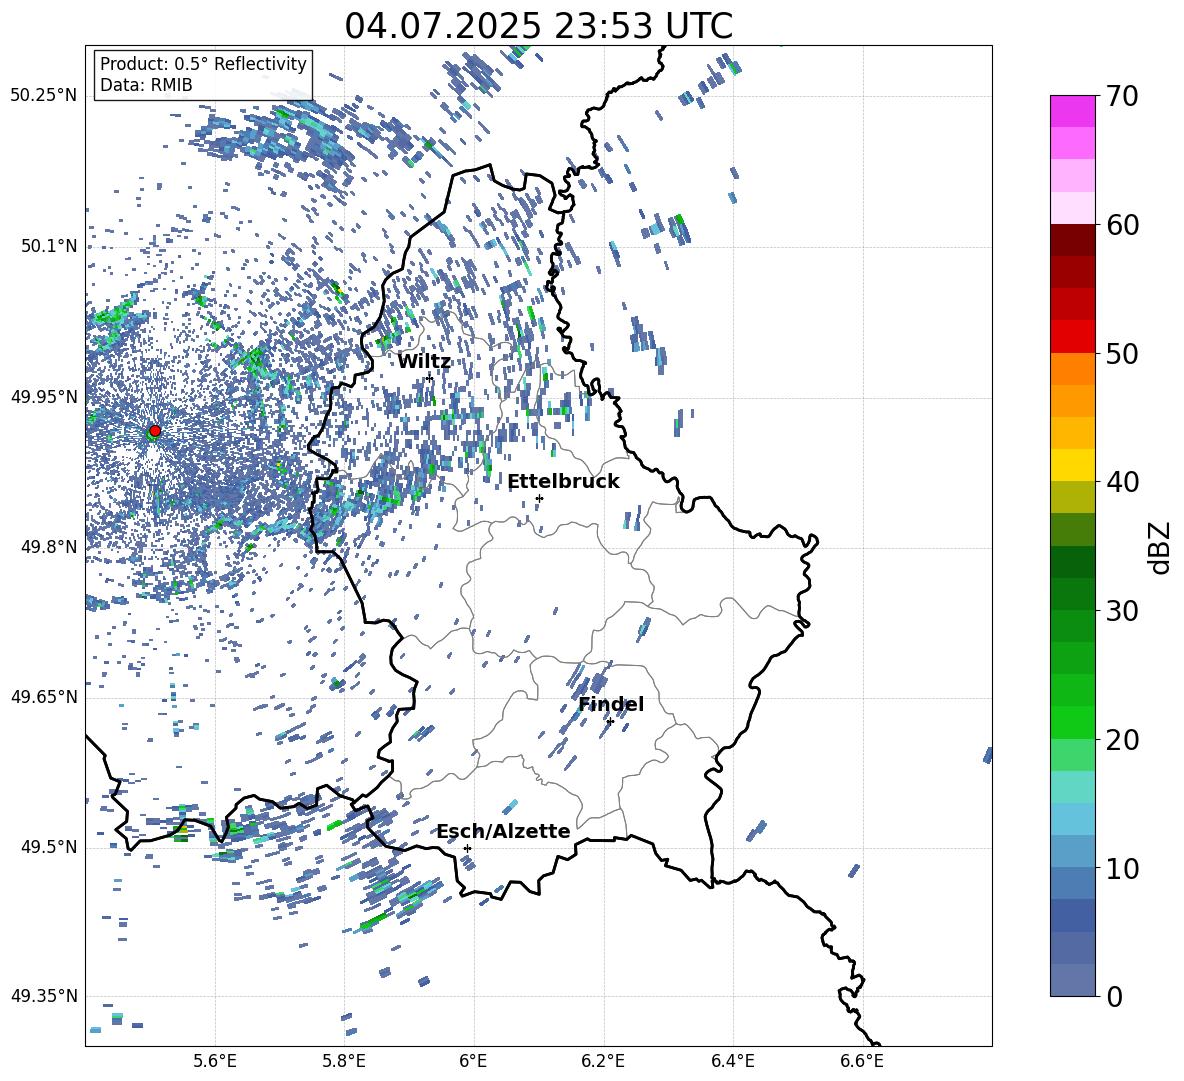1184x1081 pixels.
Task: Click the 6.6°E longitude label
Action: coord(862,1061)
